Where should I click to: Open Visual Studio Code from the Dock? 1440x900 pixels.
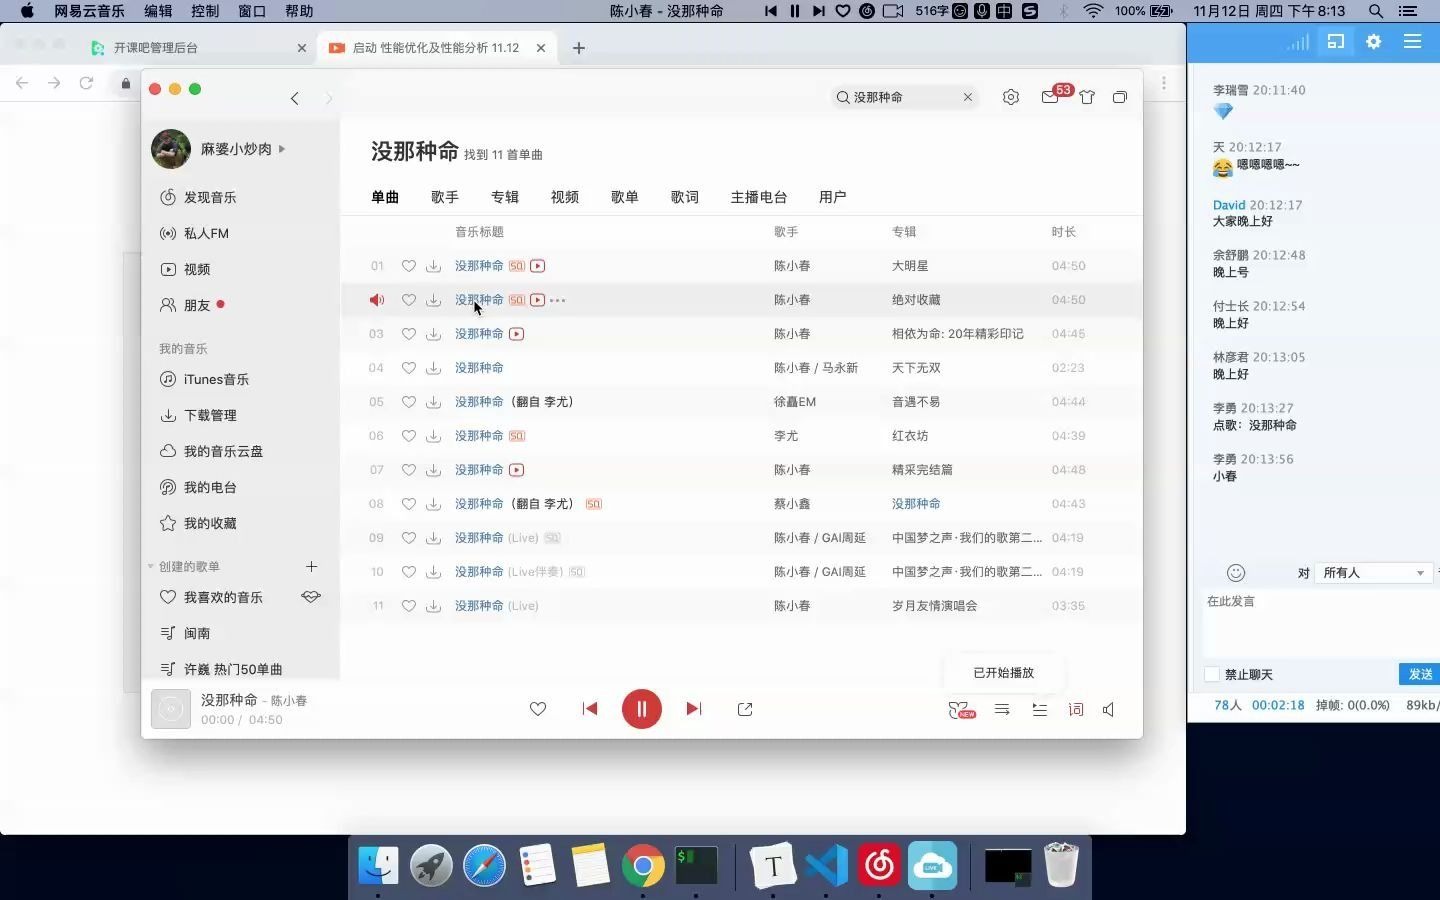827,866
